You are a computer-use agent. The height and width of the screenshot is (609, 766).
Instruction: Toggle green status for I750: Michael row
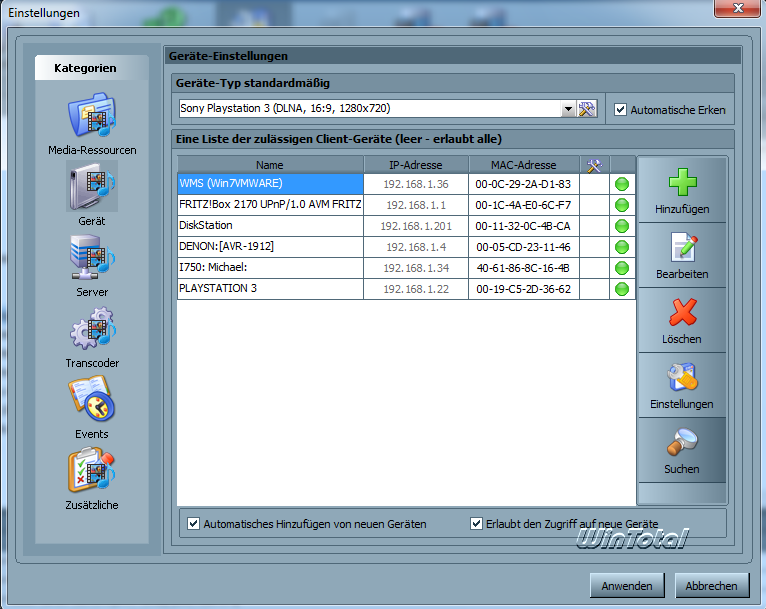[622, 268]
